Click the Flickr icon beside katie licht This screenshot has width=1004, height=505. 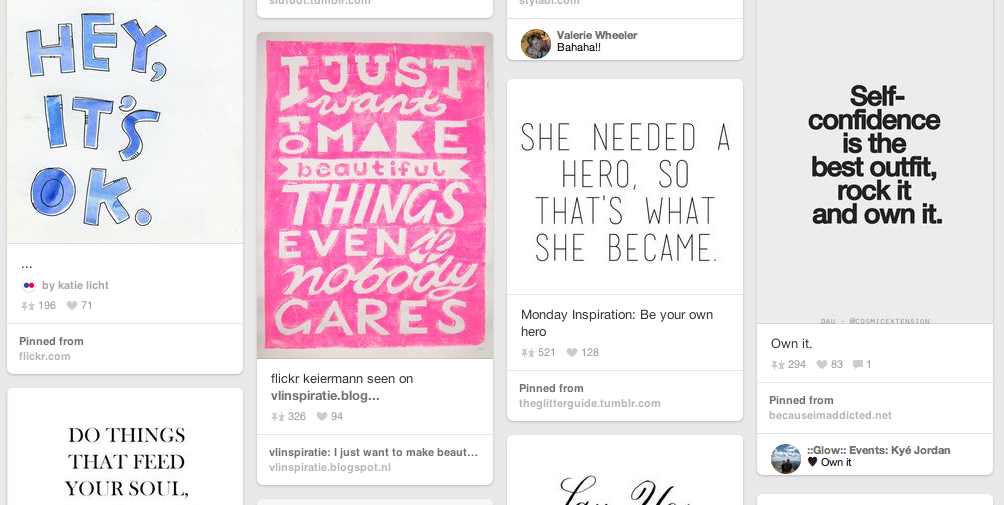point(28,285)
